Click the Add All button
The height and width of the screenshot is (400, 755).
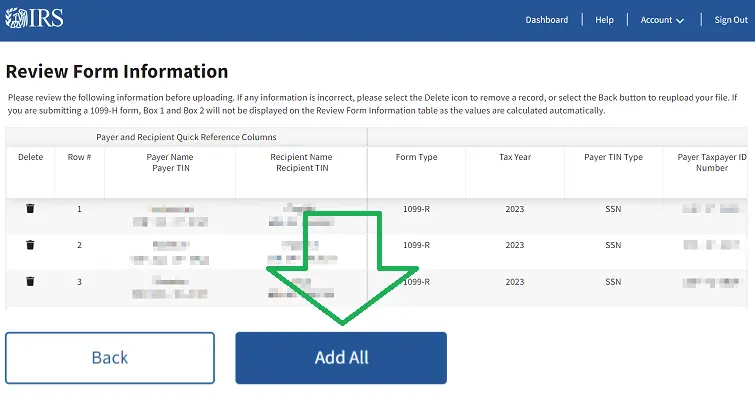(x=341, y=358)
